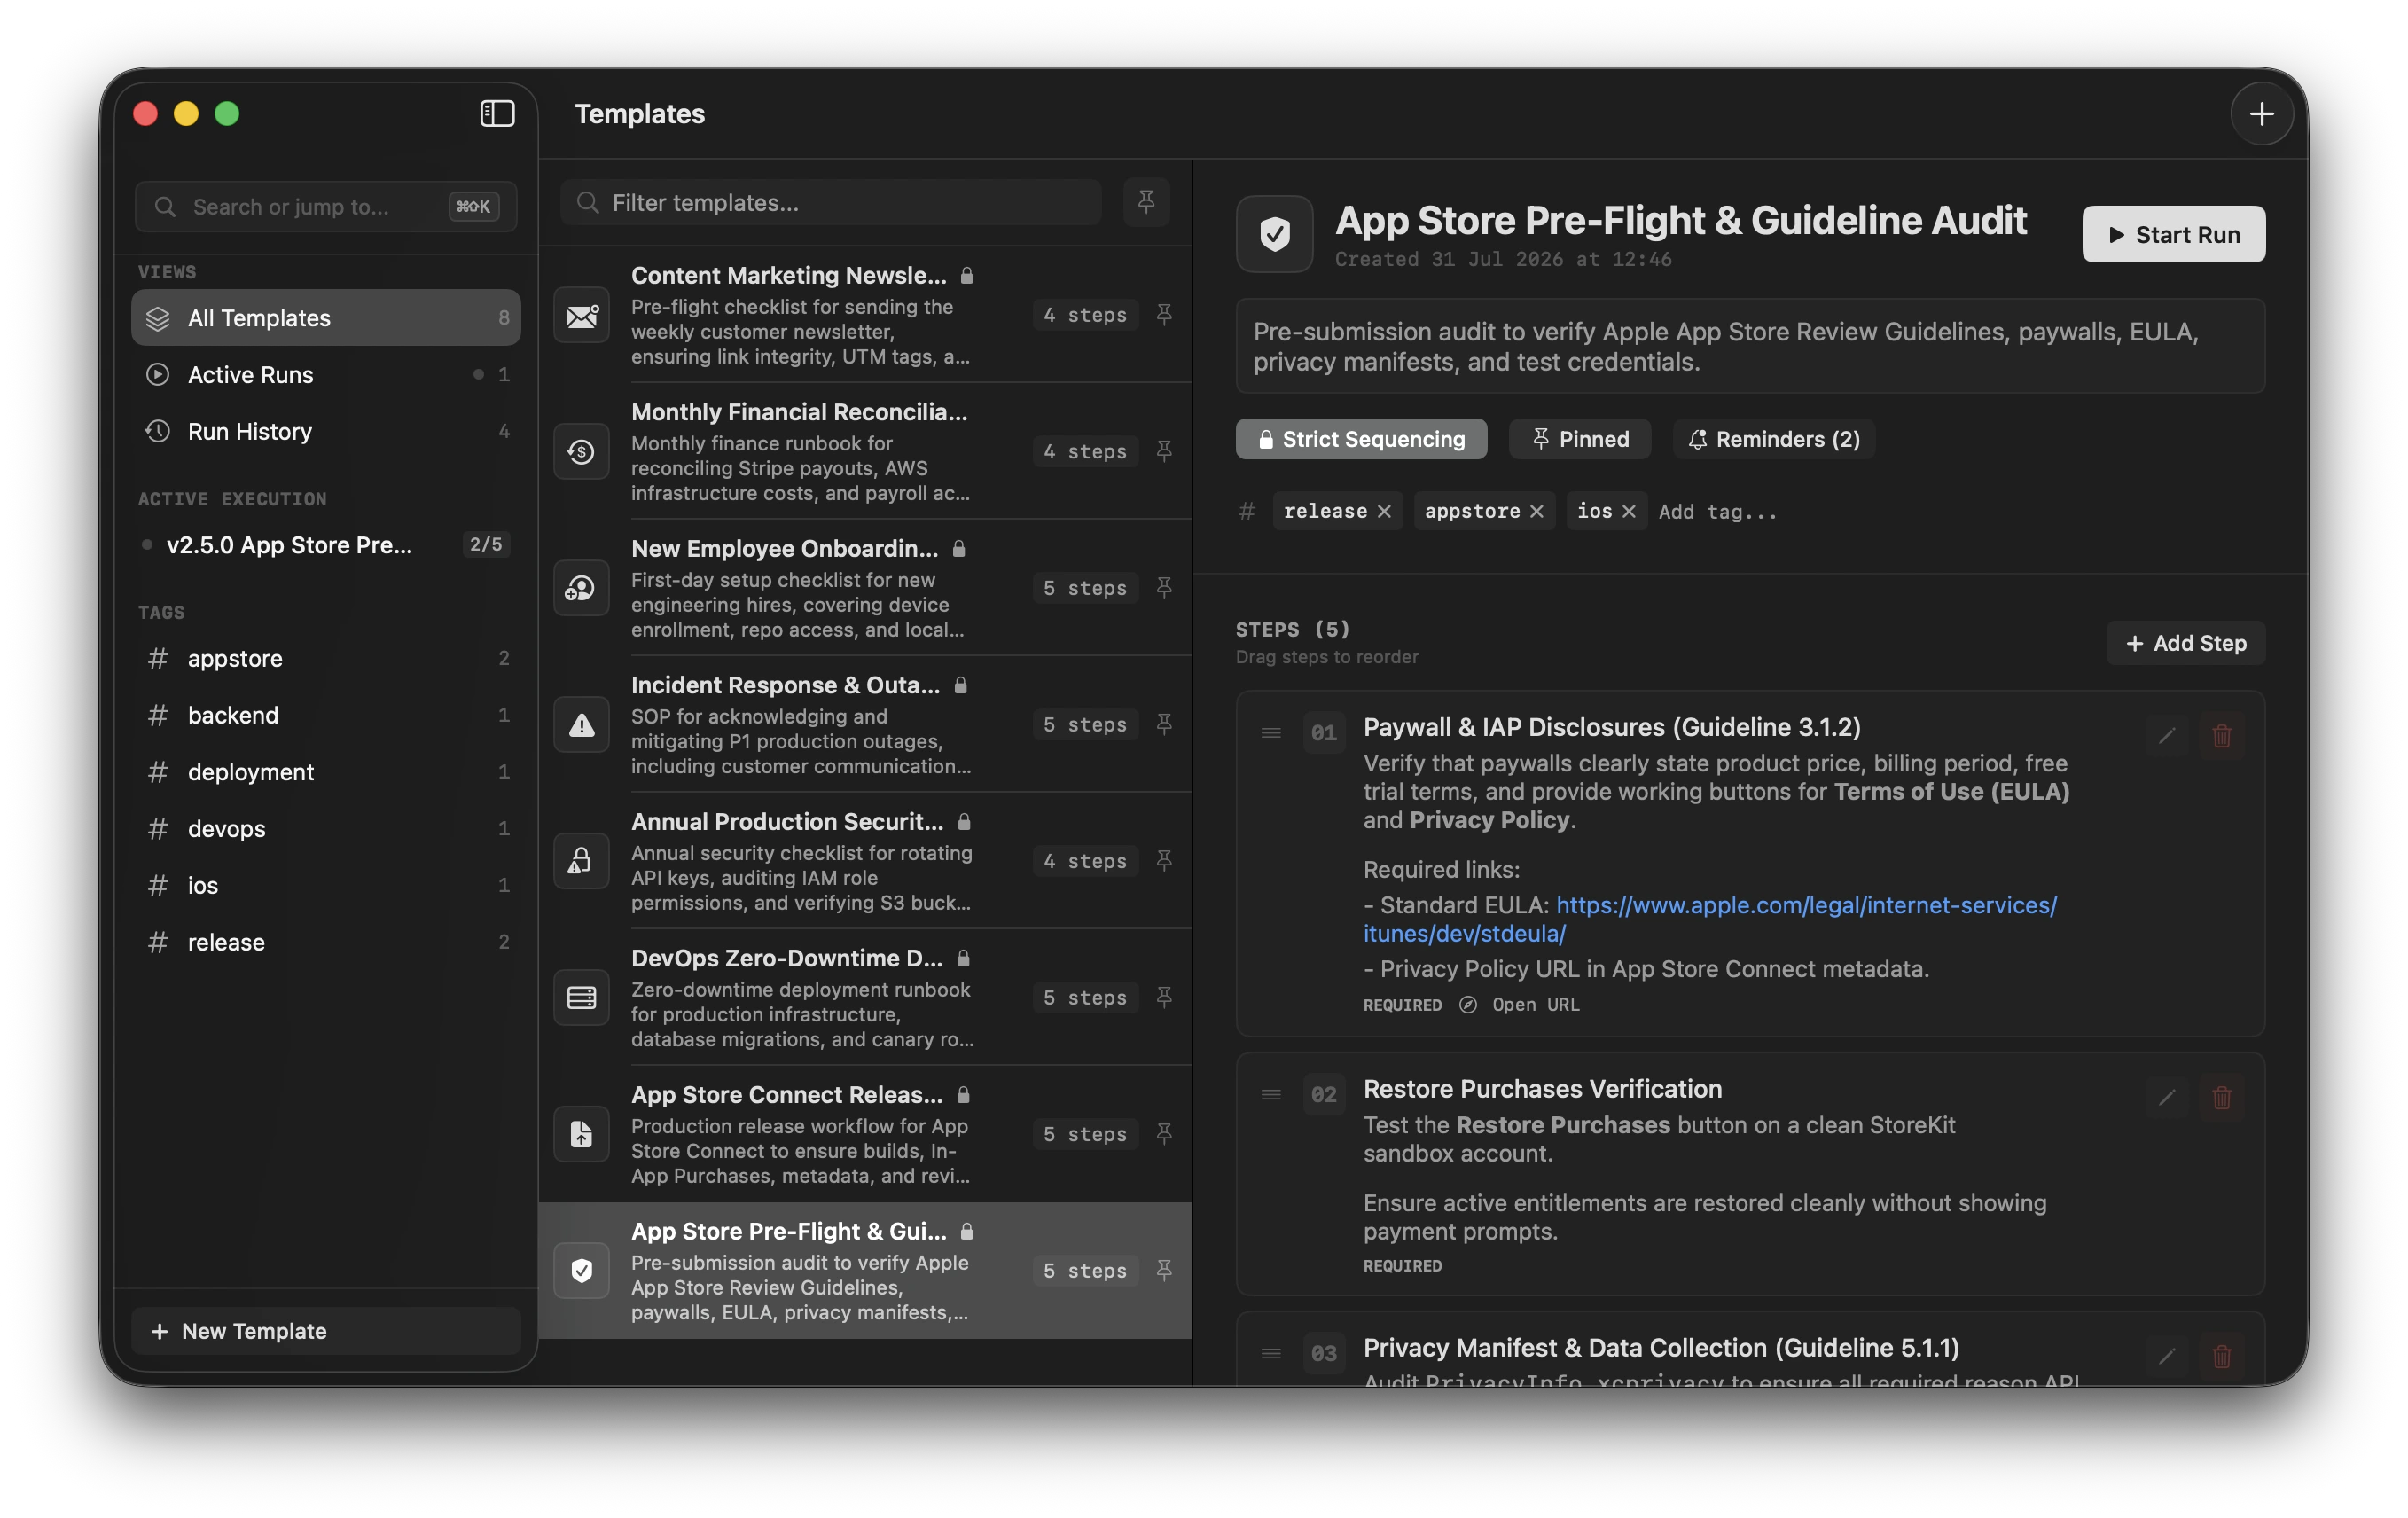Click the plus button in the top-right corner
This screenshot has width=2408, height=1518.
[x=2261, y=114]
